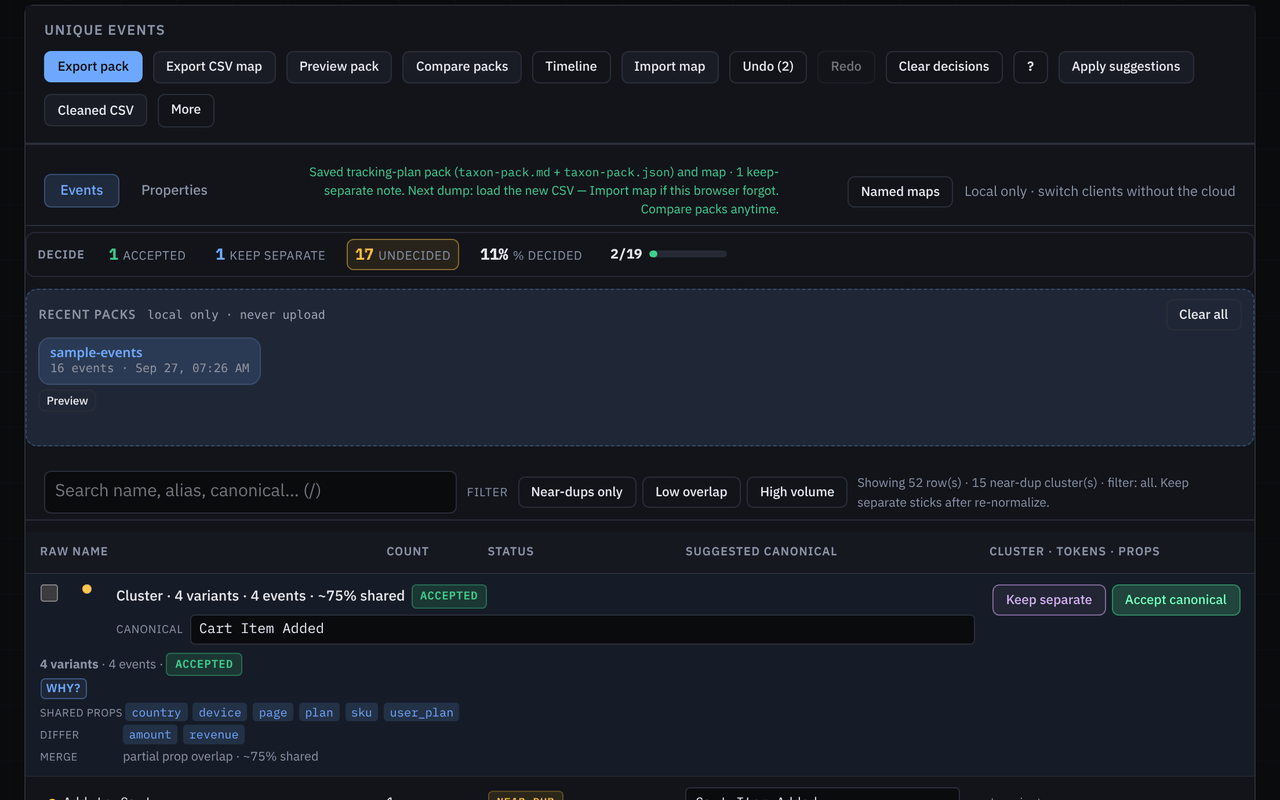The width and height of the screenshot is (1280, 800).
Task: Toggle the High volume filter
Action: click(x=797, y=492)
